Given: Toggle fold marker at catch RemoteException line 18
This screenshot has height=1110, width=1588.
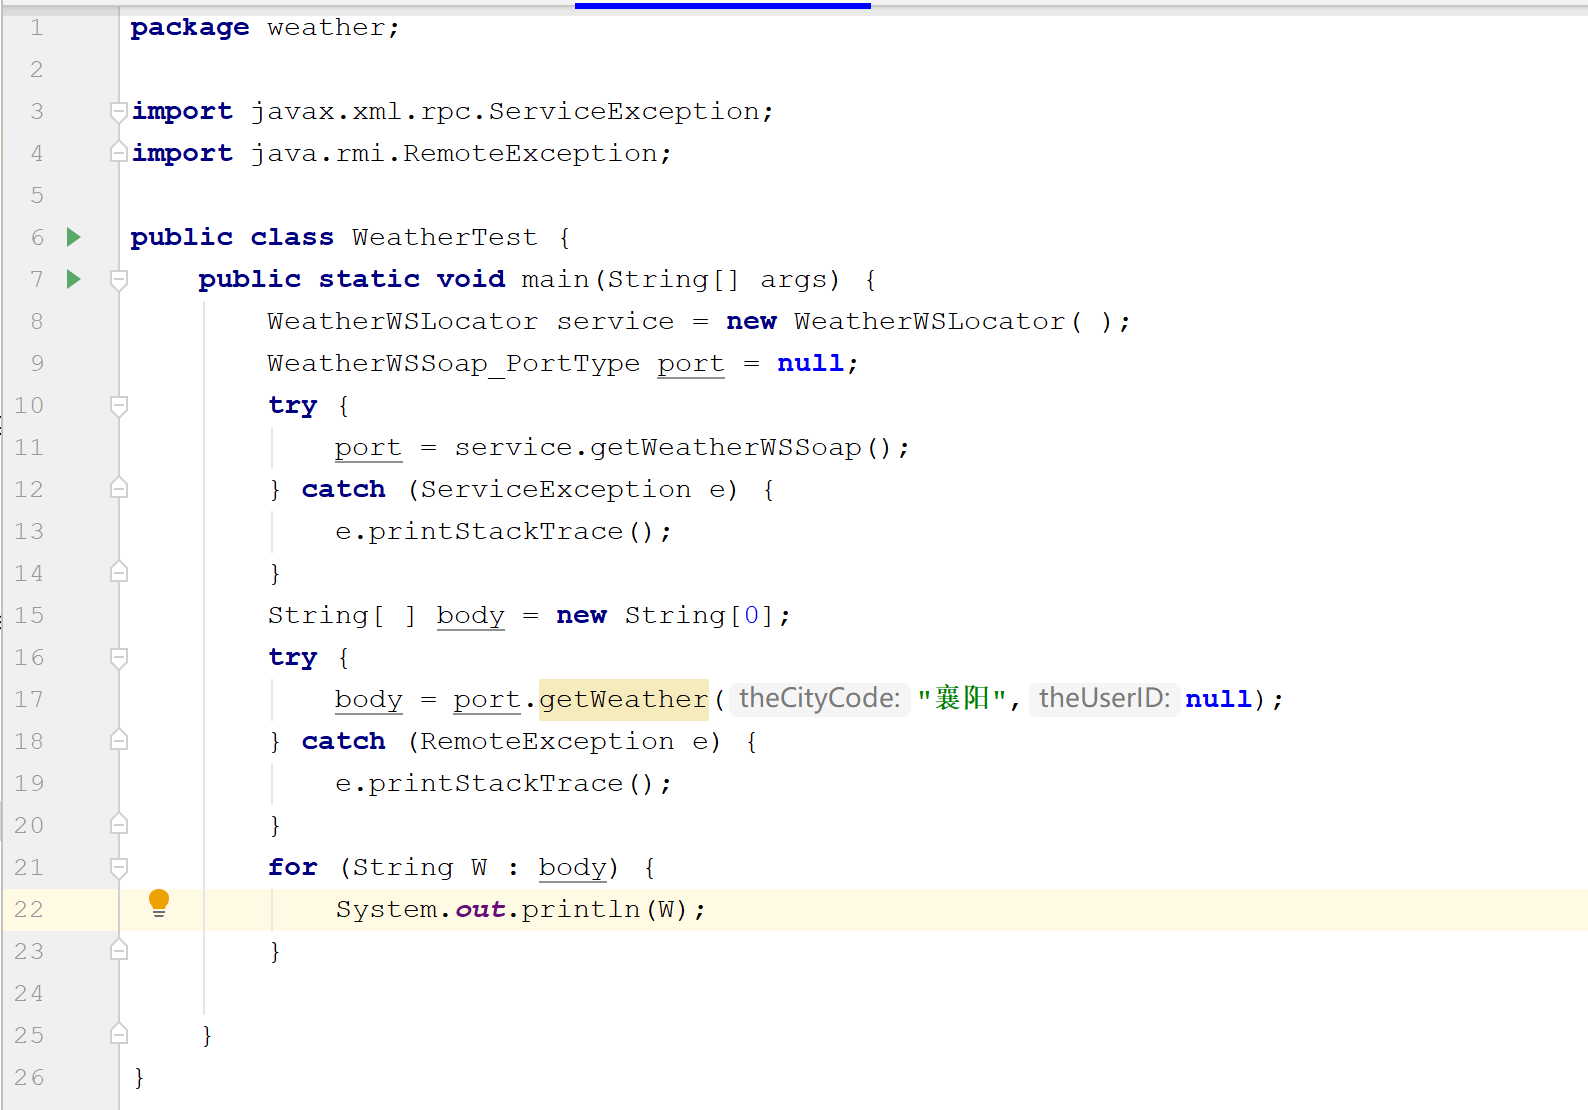Looking at the screenshot, I should [x=119, y=740].
